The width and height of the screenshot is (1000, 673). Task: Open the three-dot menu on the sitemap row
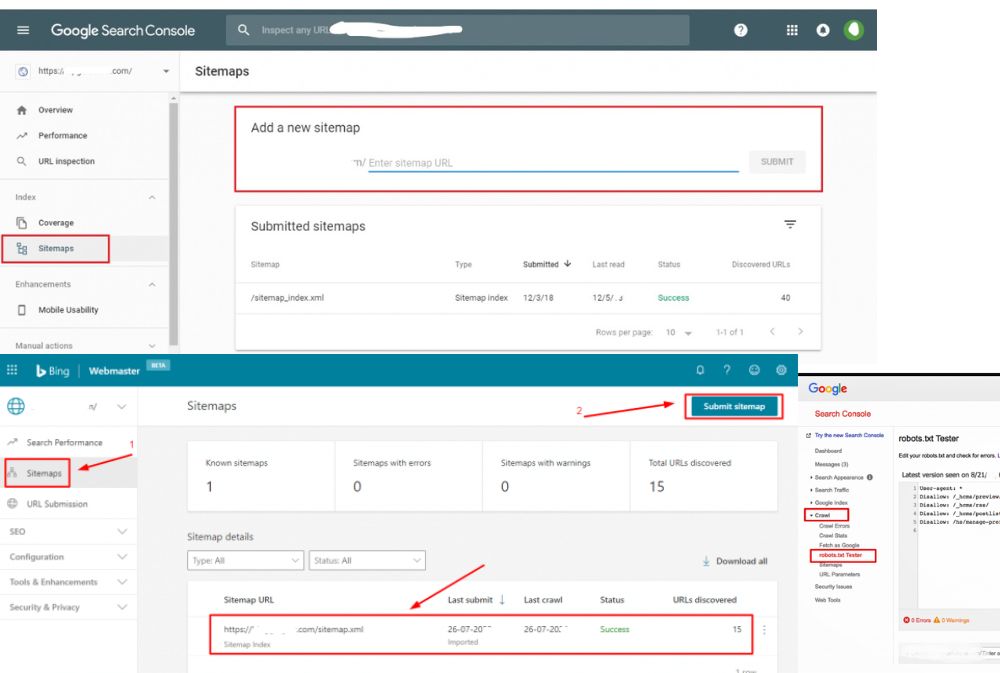pos(764,629)
